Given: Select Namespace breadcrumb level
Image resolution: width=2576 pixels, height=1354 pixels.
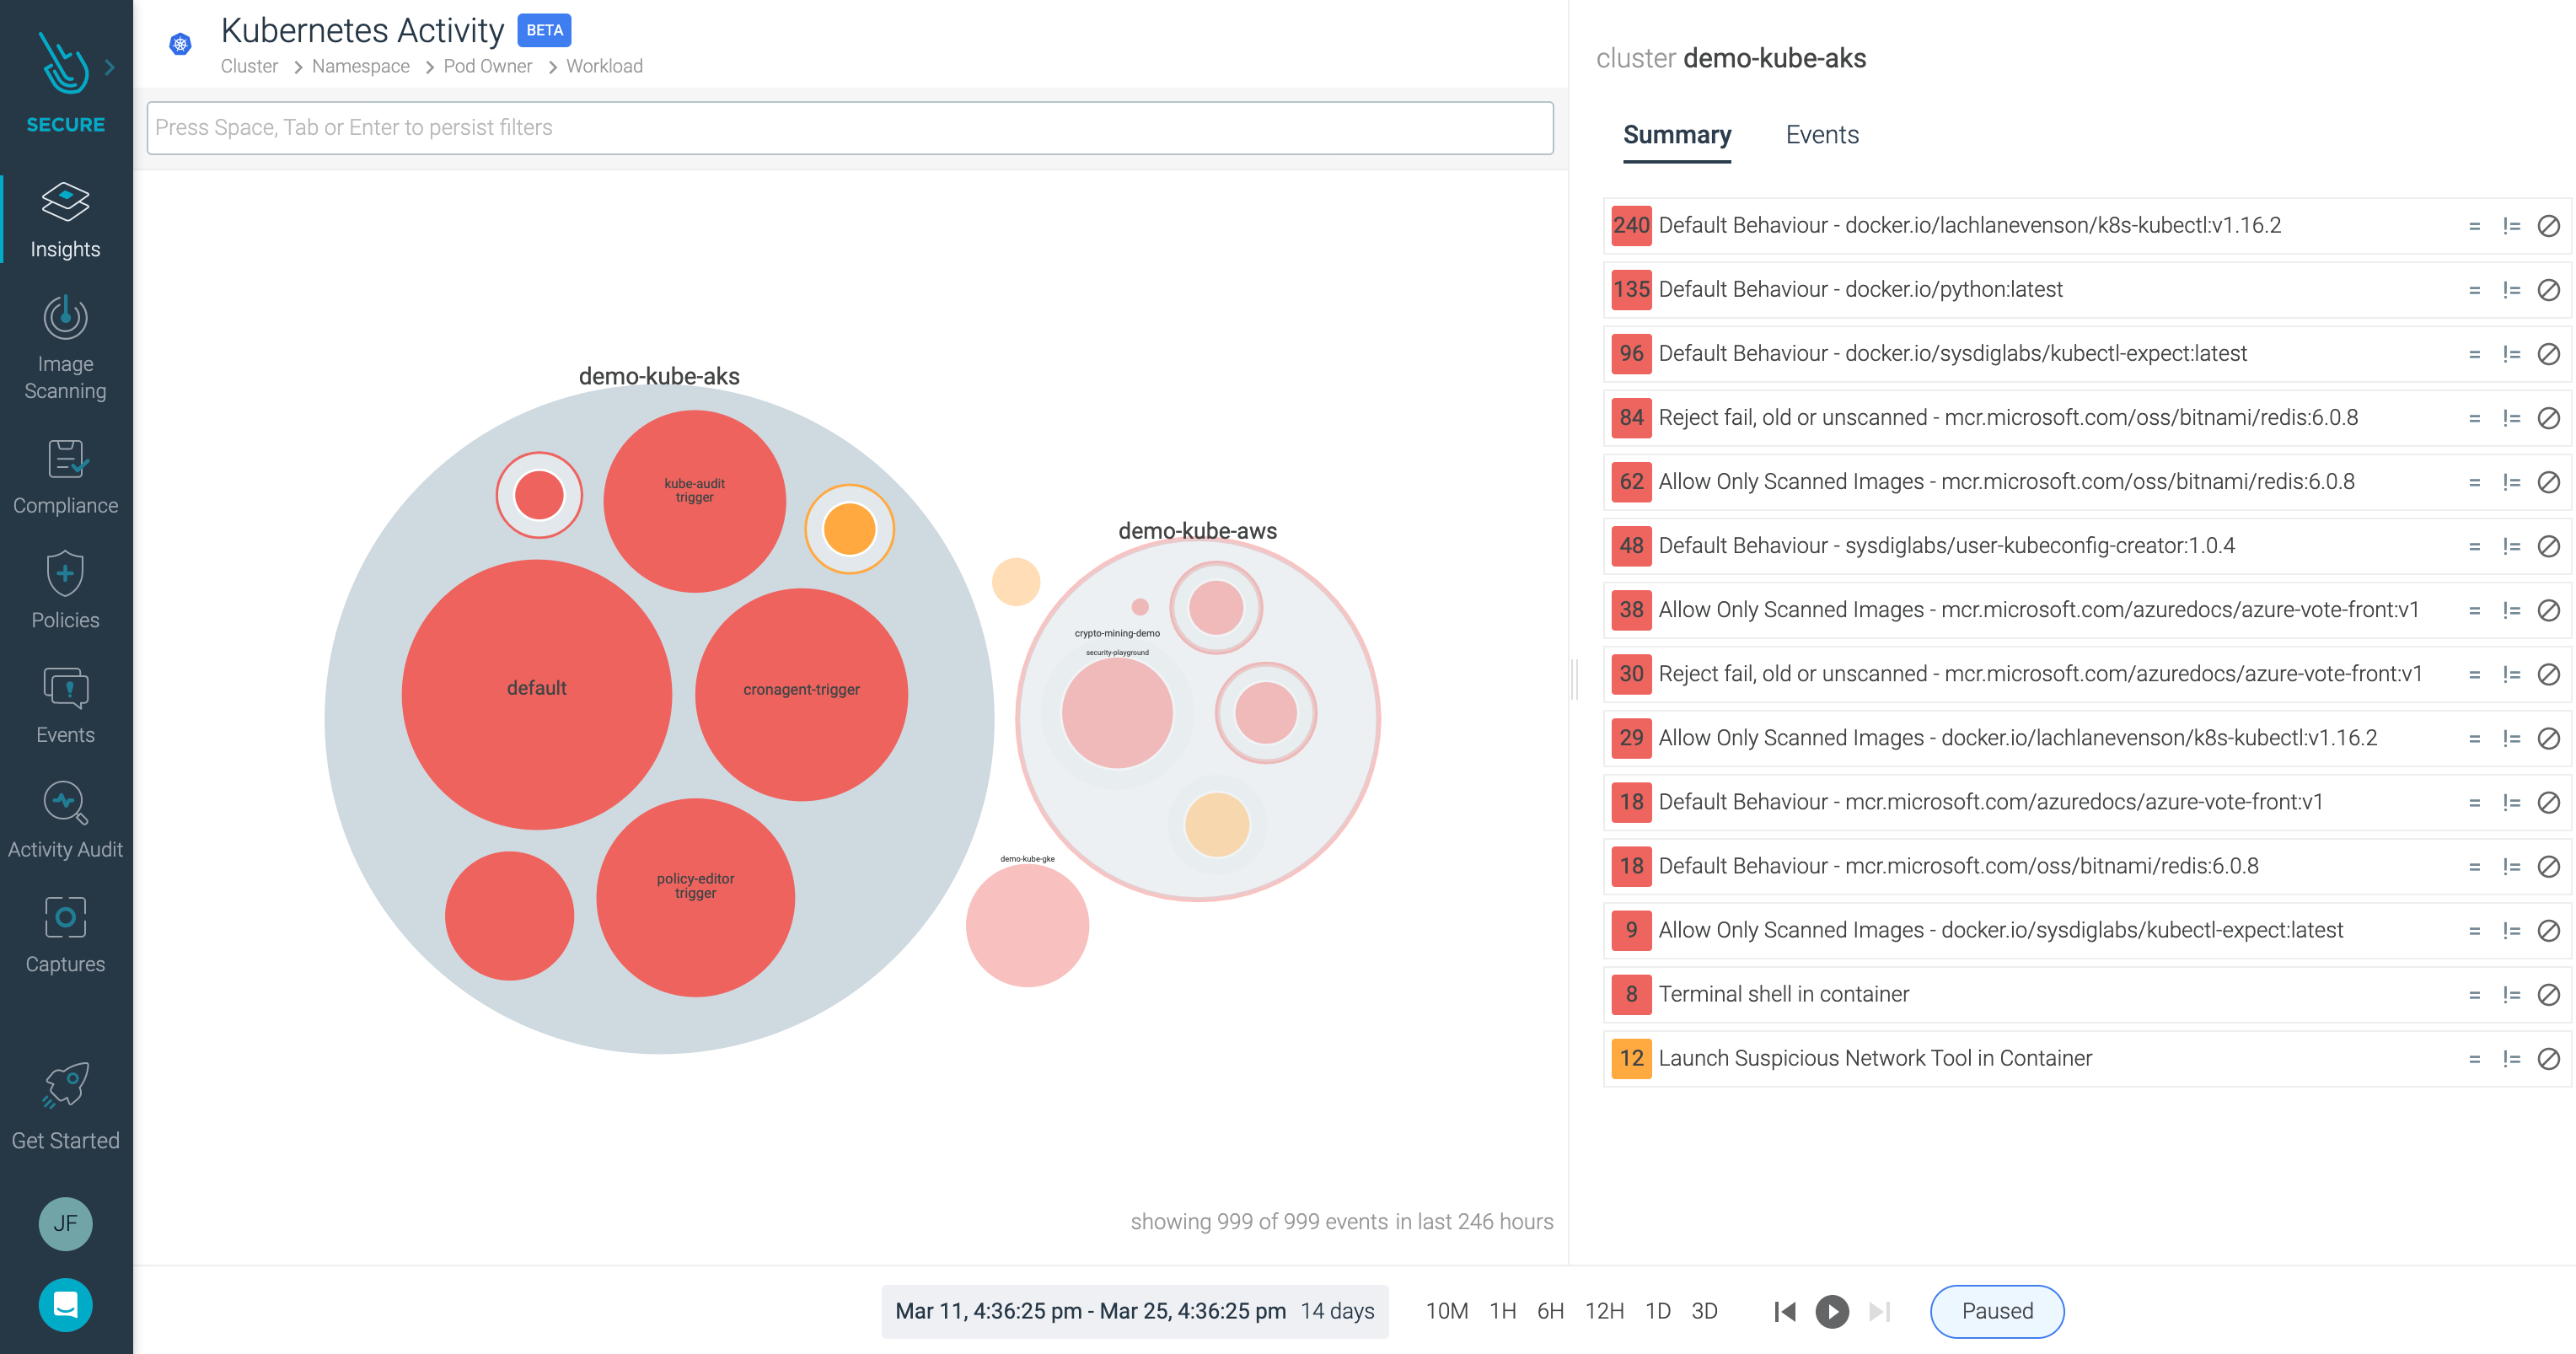Looking at the screenshot, I should tap(360, 66).
